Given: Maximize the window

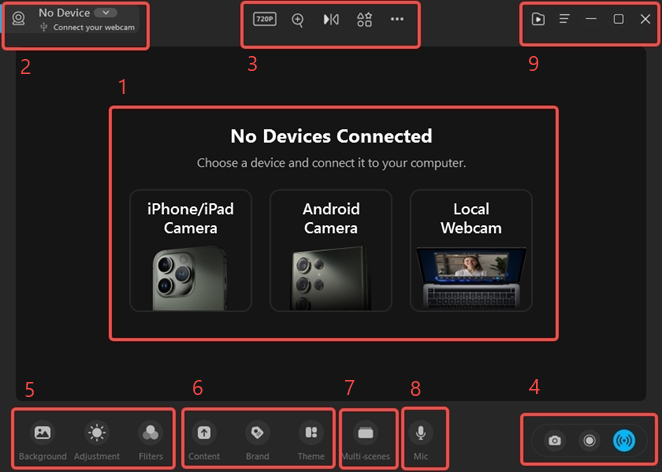Looking at the screenshot, I should click(x=619, y=19).
